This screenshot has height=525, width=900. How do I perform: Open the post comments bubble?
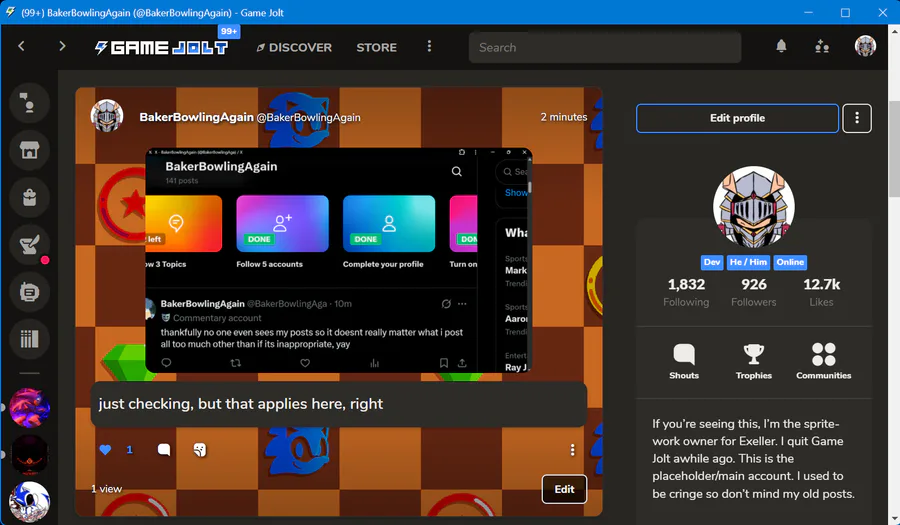coord(164,450)
